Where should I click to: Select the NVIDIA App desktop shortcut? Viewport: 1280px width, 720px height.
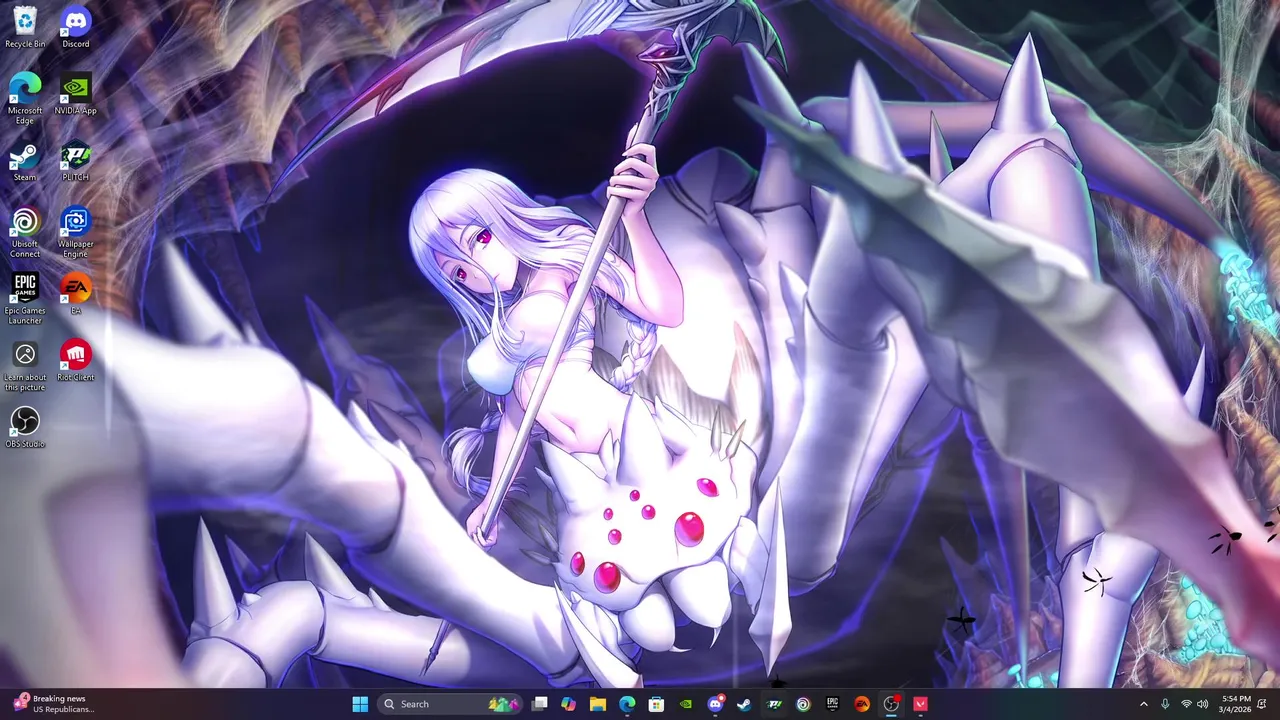pyautogui.click(x=75, y=93)
